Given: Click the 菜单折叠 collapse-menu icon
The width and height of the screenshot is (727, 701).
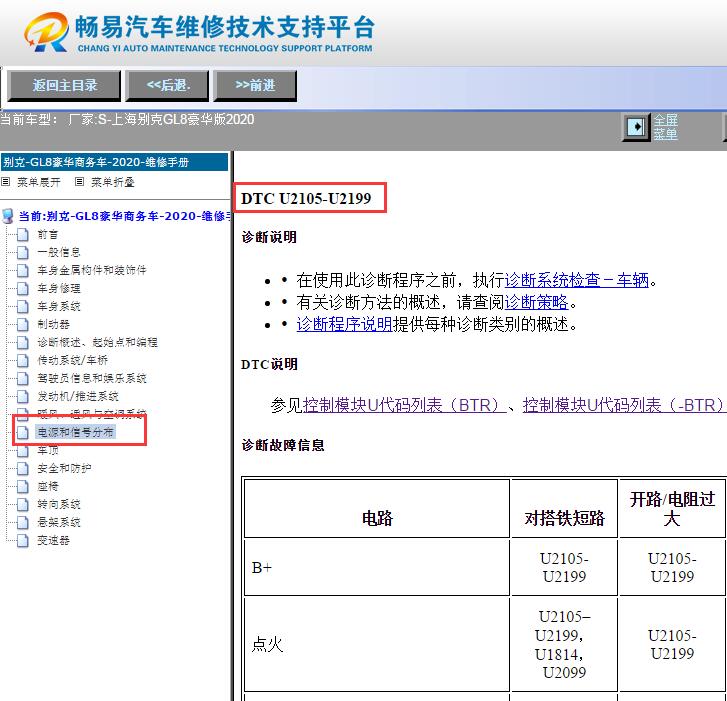Looking at the screenshot, I should coord(79,182).
